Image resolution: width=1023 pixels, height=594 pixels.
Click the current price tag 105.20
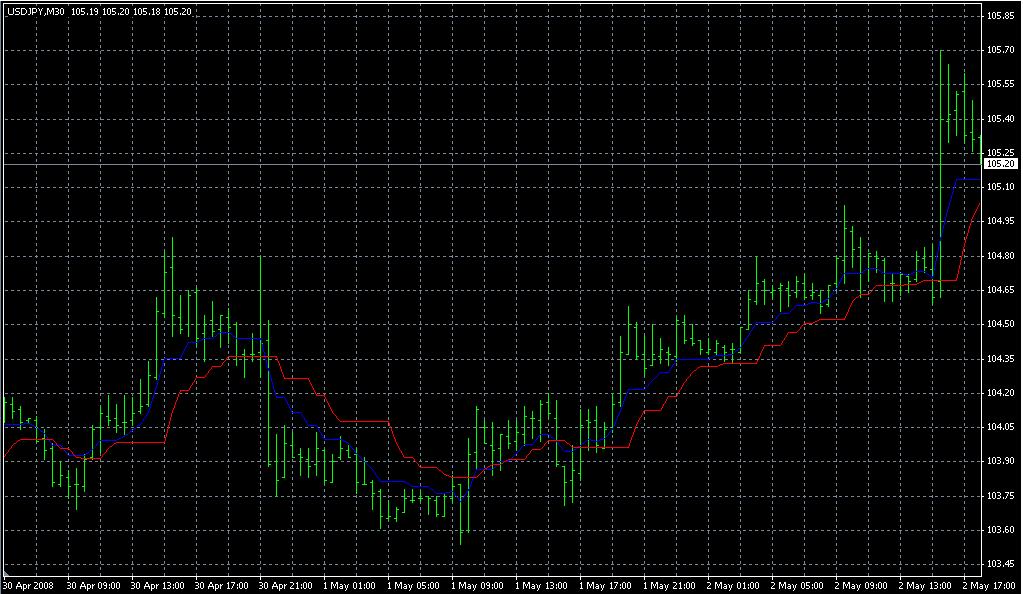tap(1001, 163)
